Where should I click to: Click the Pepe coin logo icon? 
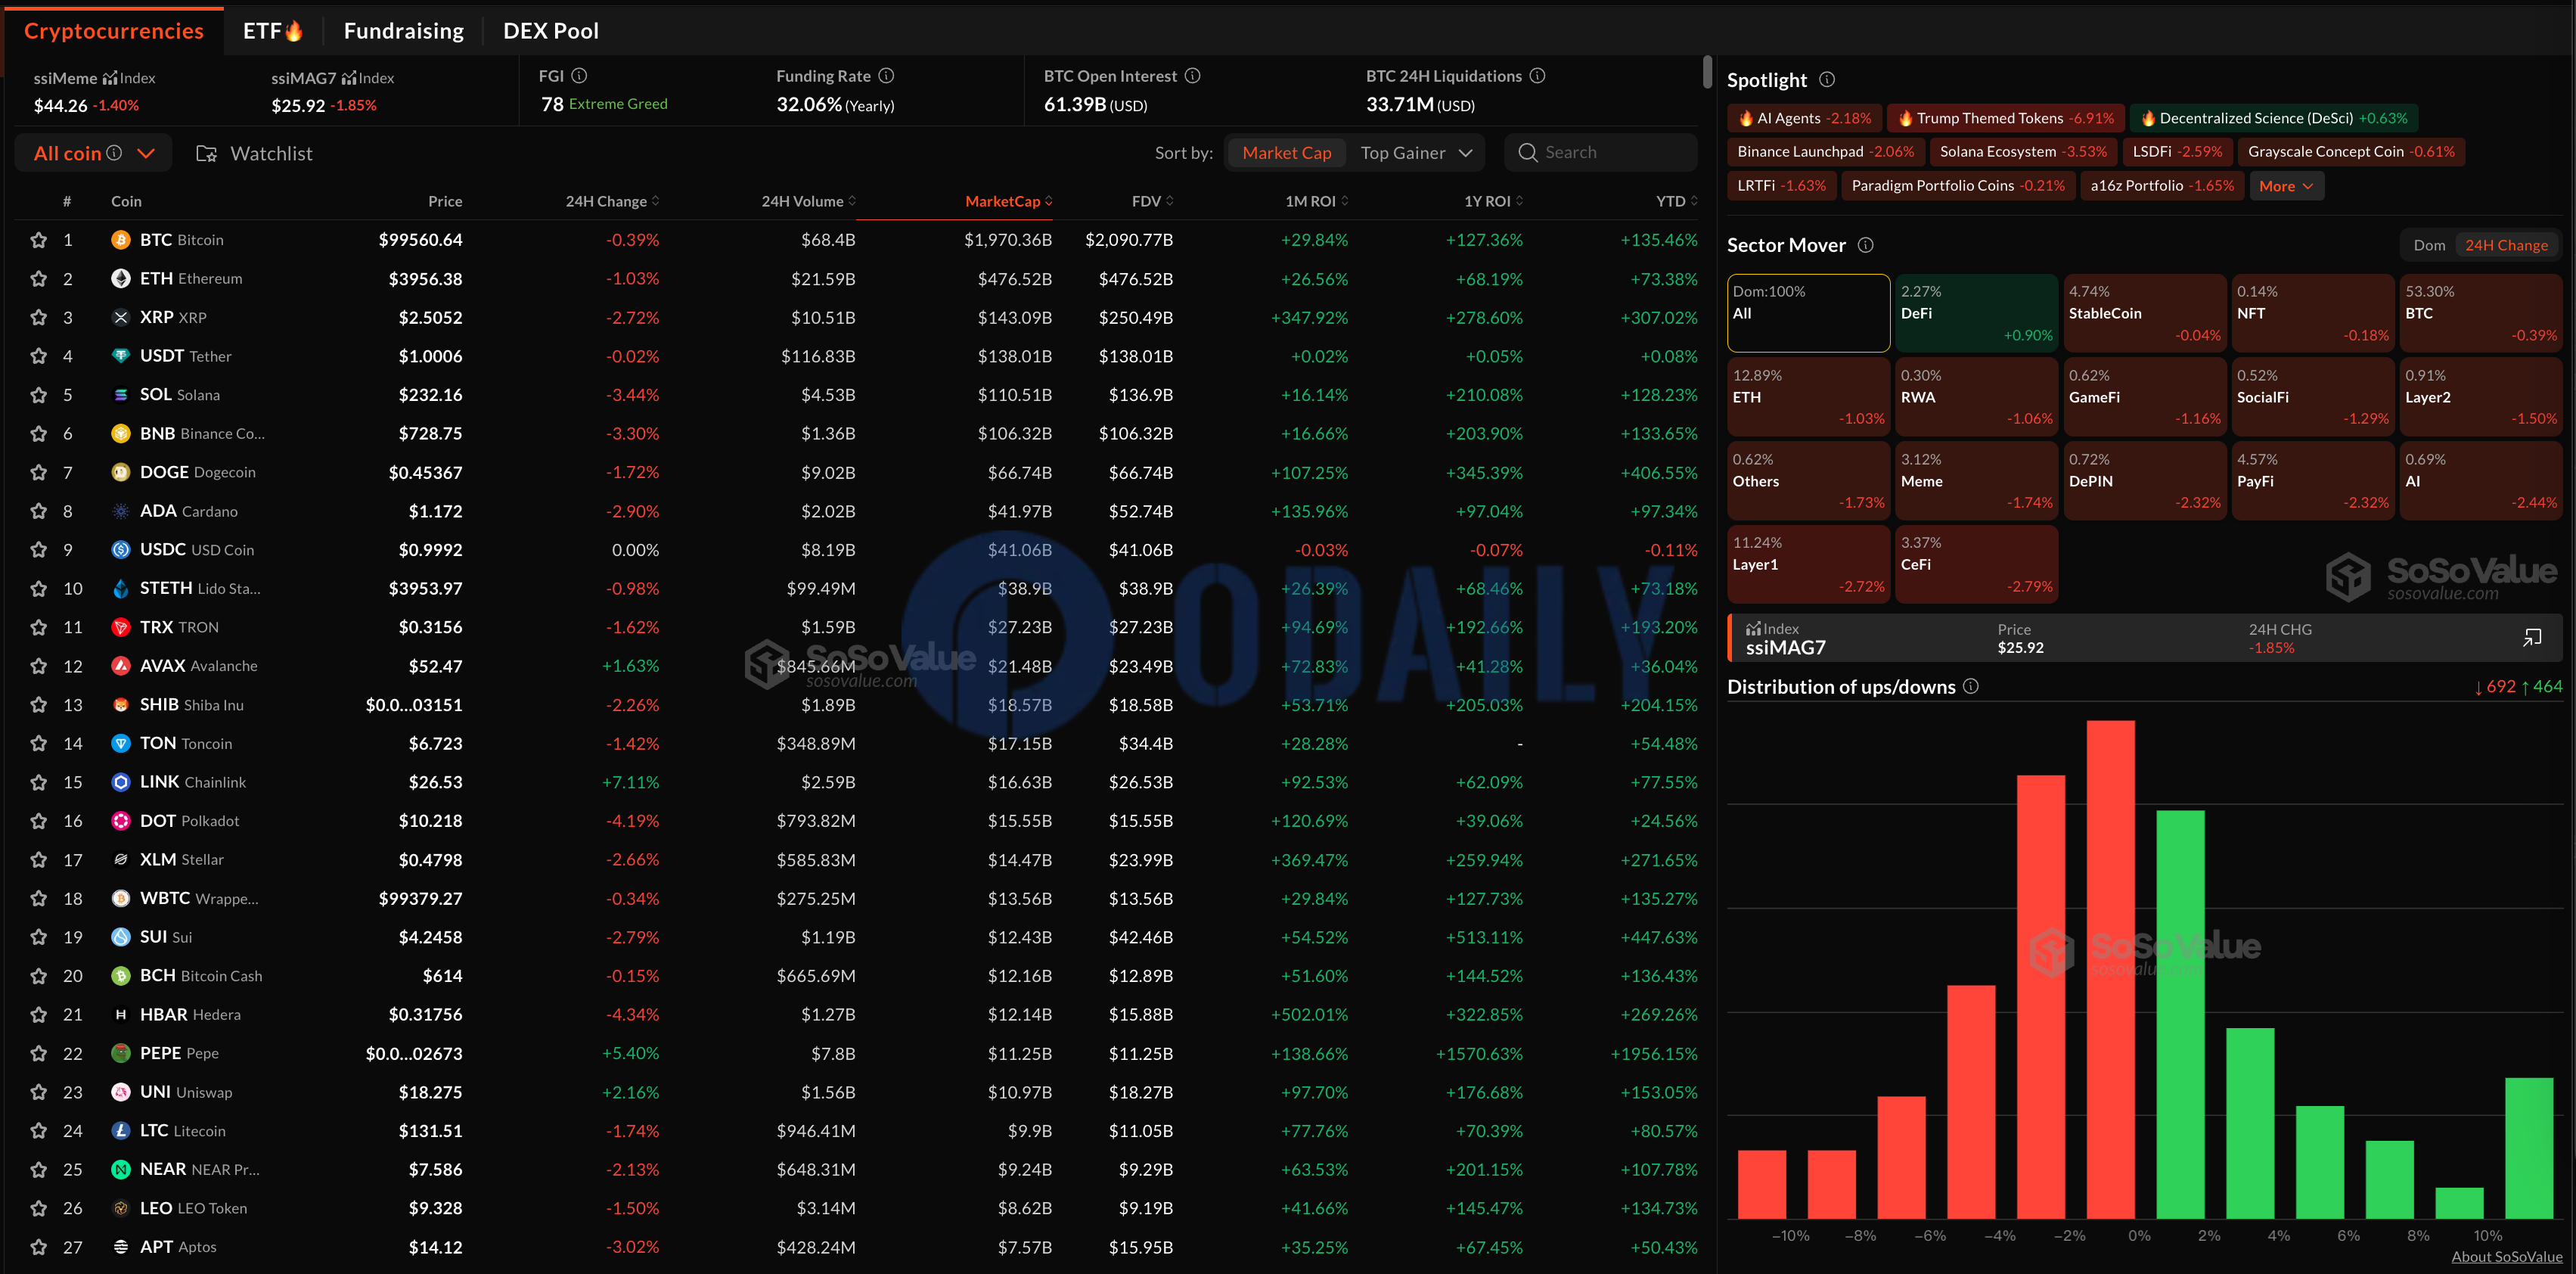click(x=121, y=1053)
